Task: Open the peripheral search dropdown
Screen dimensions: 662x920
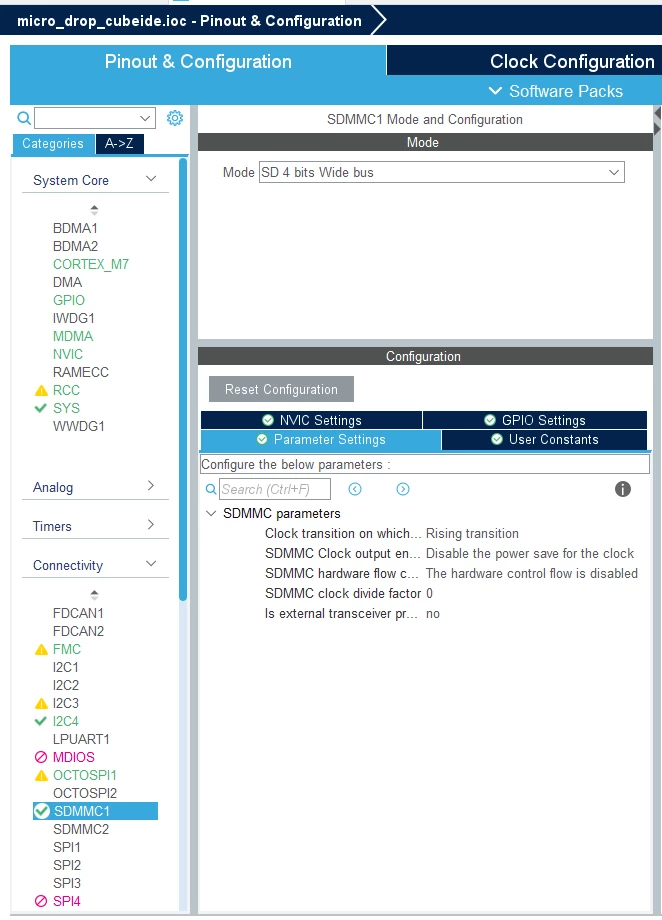Action: pos(145,118)
